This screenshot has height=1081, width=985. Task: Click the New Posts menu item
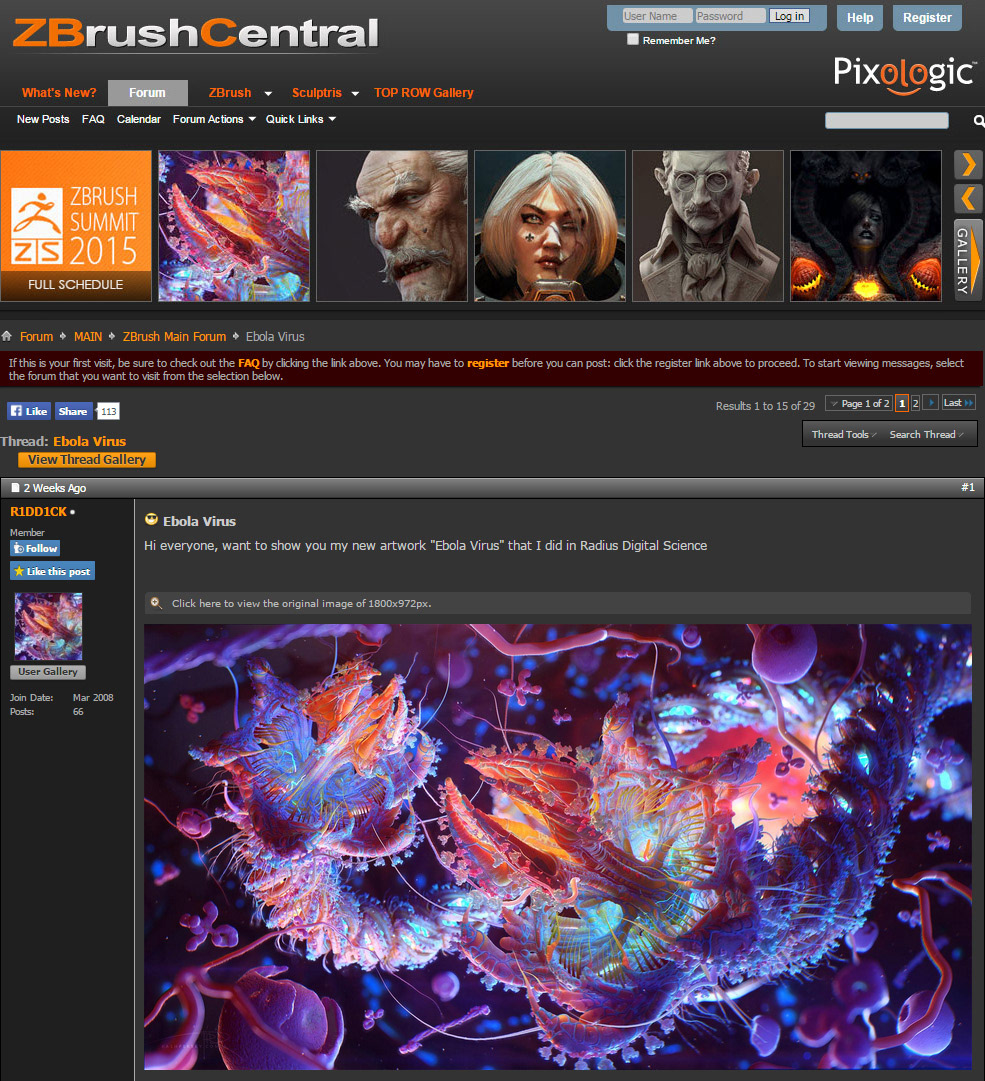tap(43, 119)
